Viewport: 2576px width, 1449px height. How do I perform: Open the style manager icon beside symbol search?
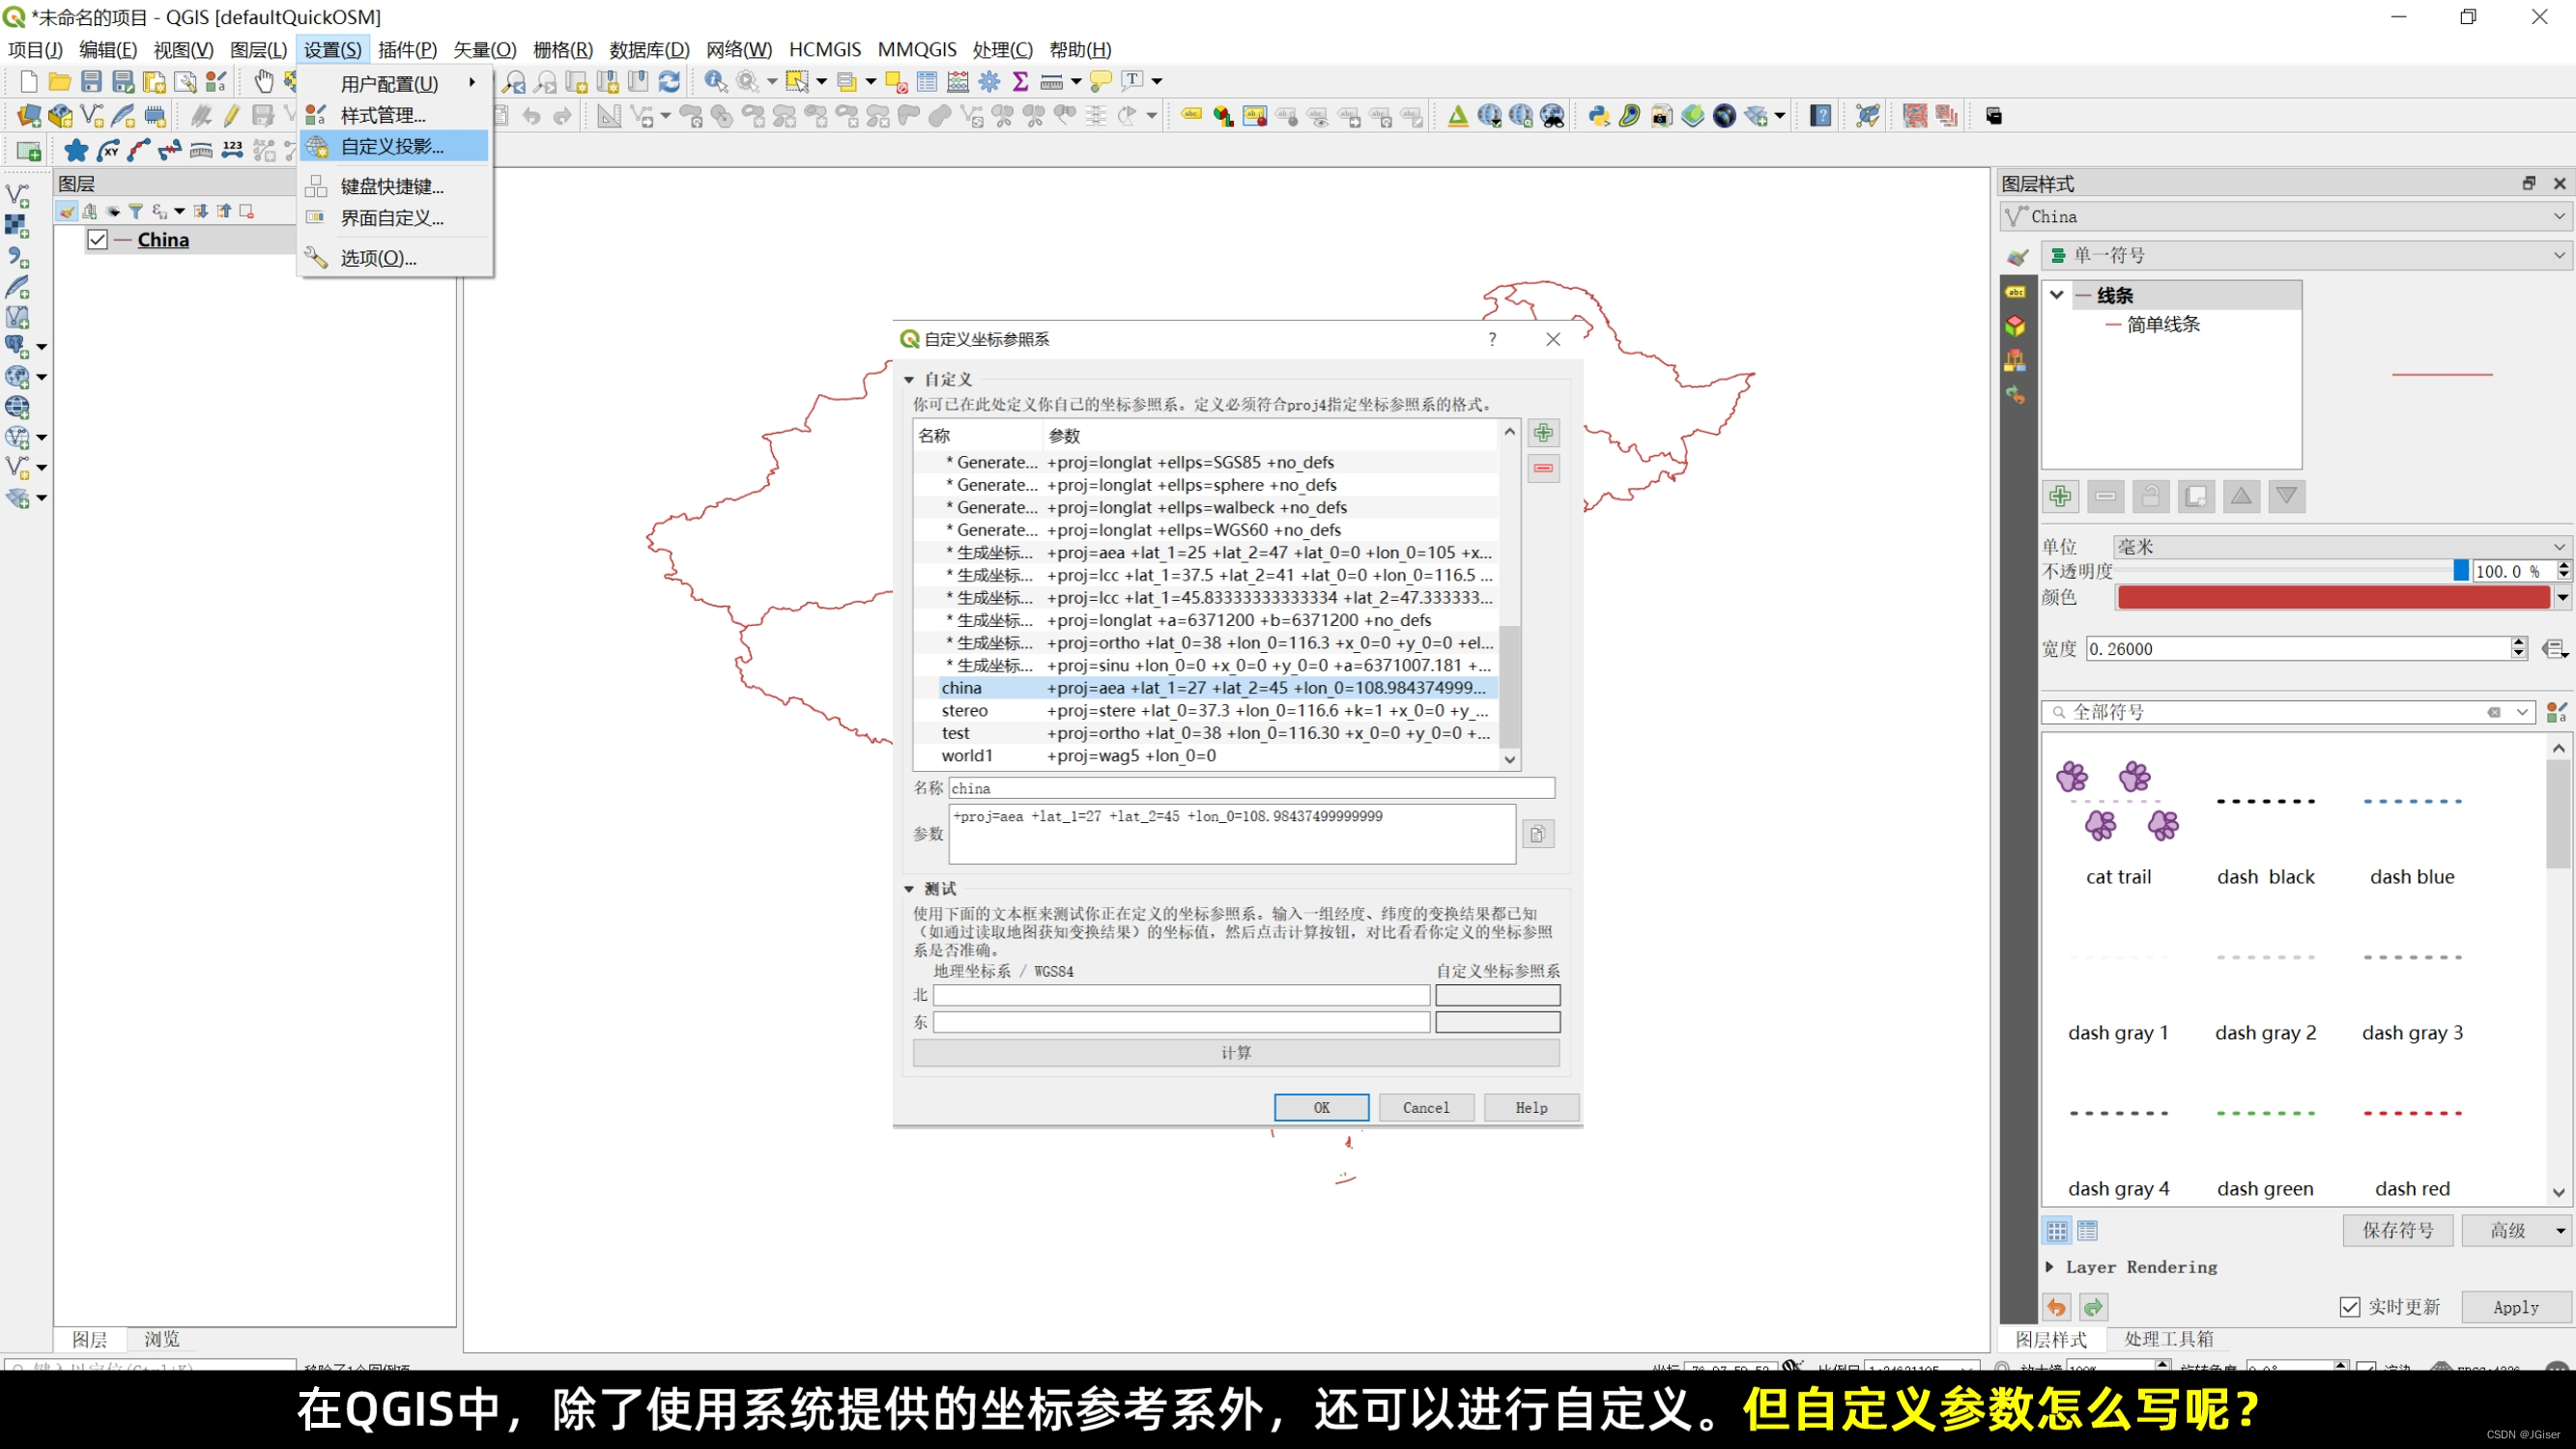coord(2556,712)
